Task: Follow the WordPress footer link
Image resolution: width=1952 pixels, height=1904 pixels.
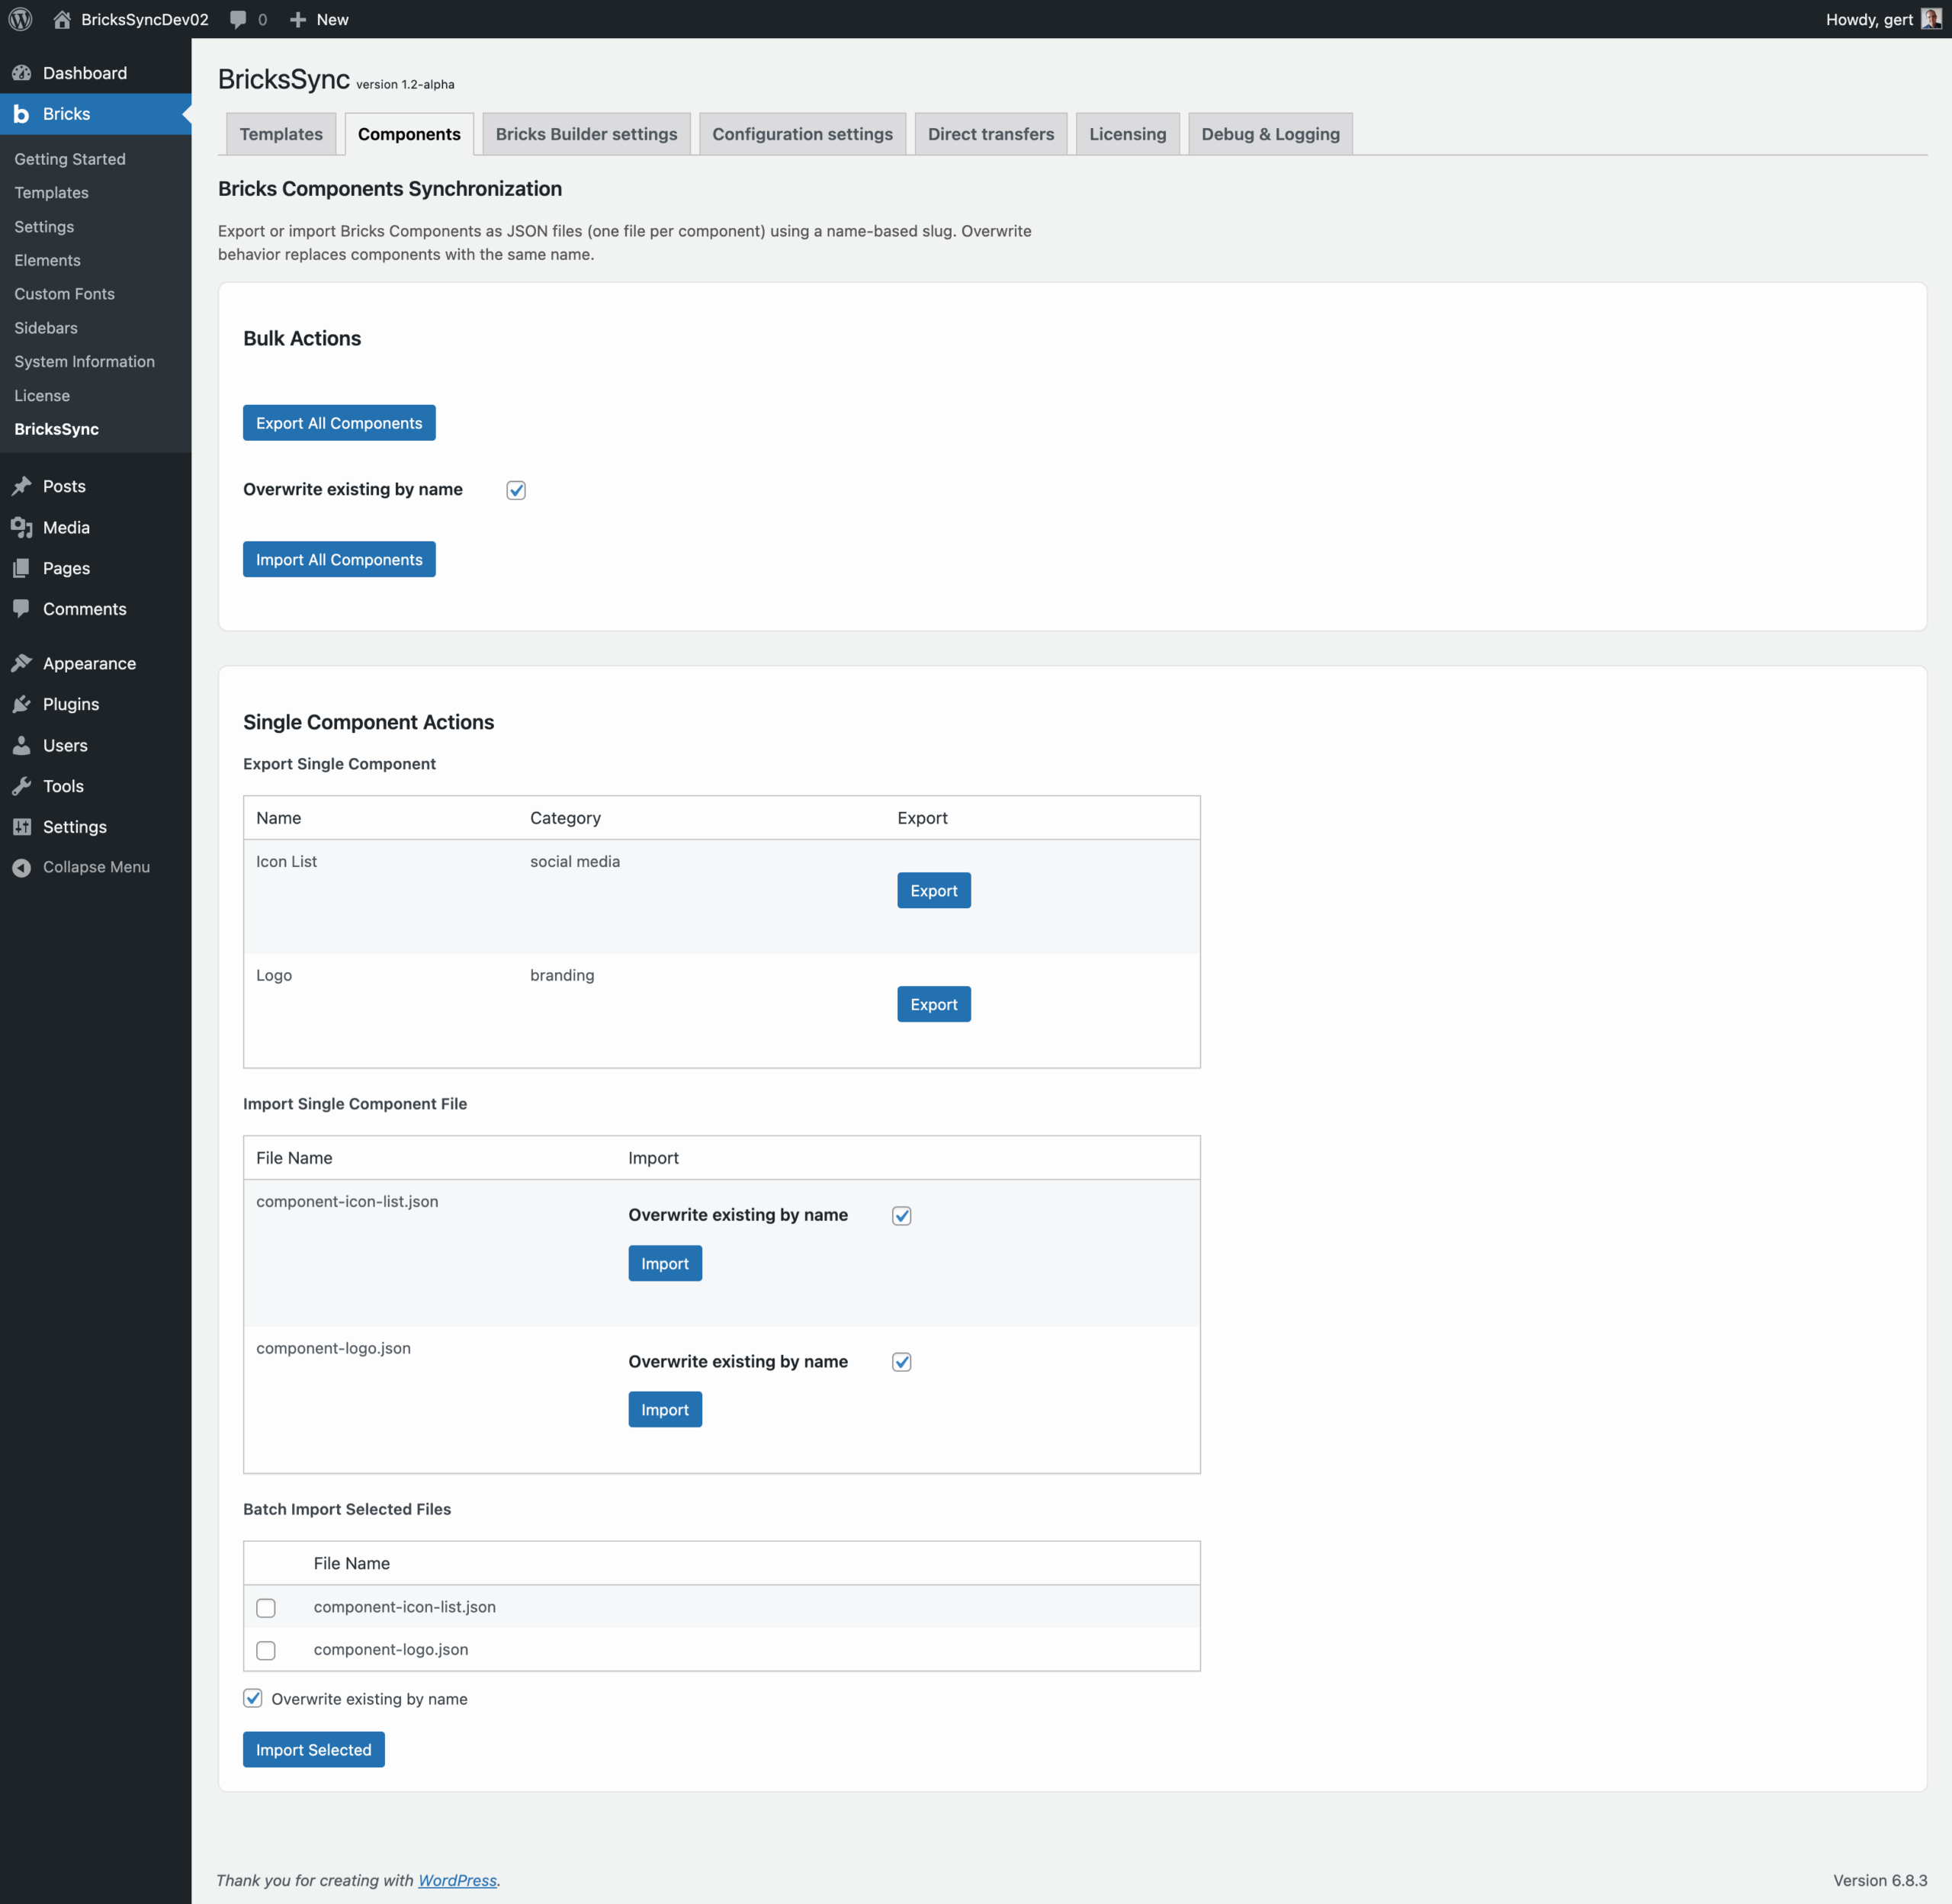Action: tap(457, 1880)
